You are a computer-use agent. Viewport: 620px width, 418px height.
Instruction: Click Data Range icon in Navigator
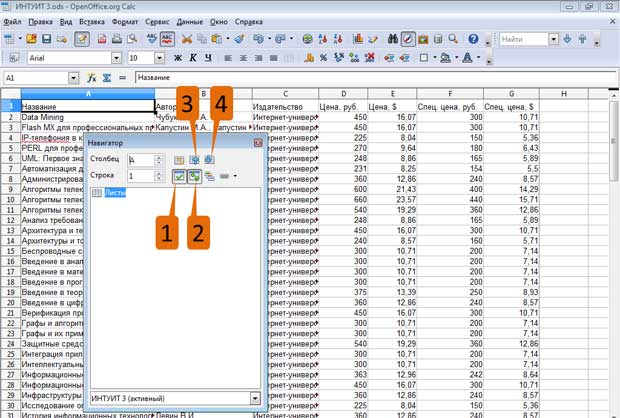click(x=179, y=160)
